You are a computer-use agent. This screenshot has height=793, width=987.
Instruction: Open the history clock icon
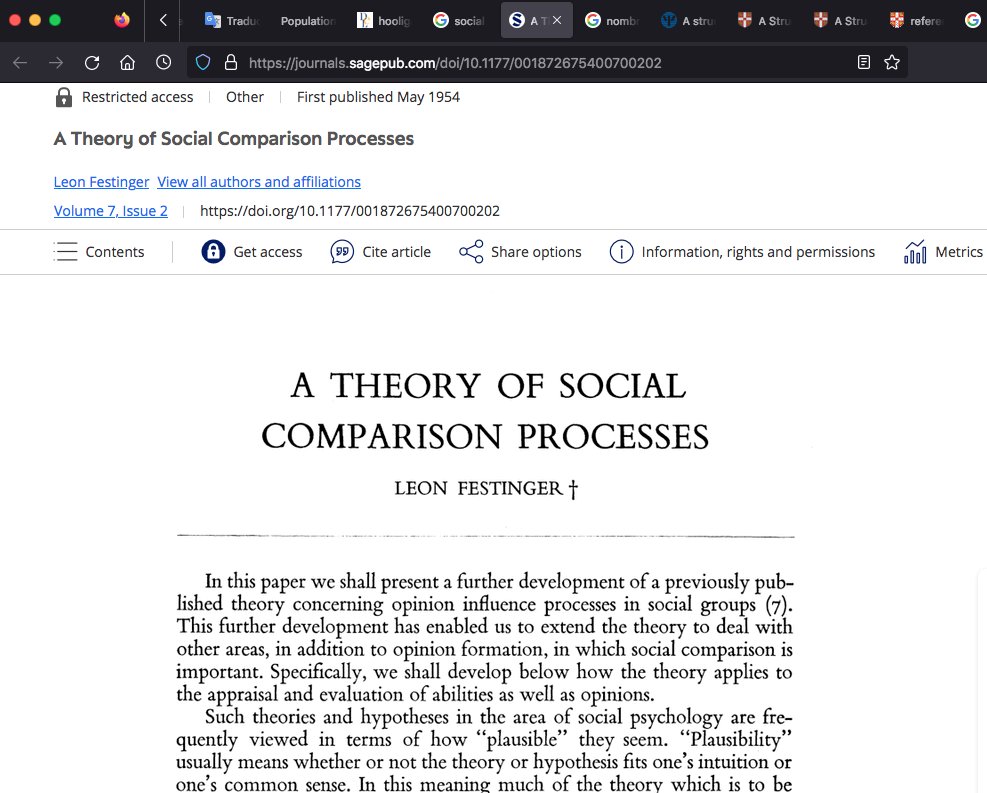coord(164,62)
